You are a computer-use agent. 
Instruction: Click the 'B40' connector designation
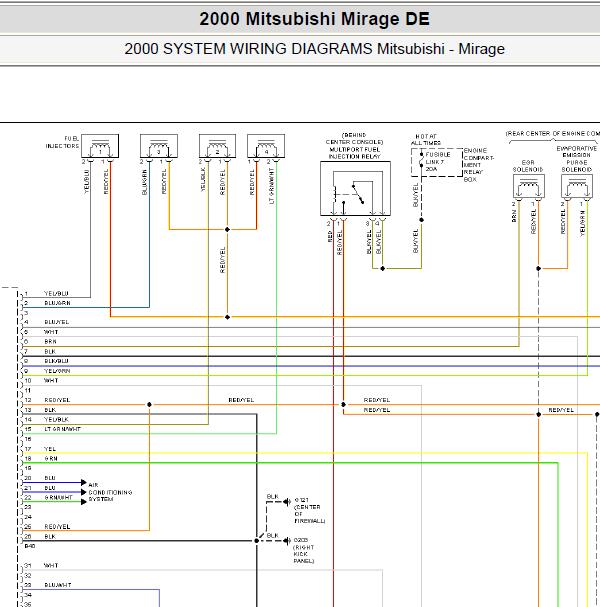pos(30,546)
